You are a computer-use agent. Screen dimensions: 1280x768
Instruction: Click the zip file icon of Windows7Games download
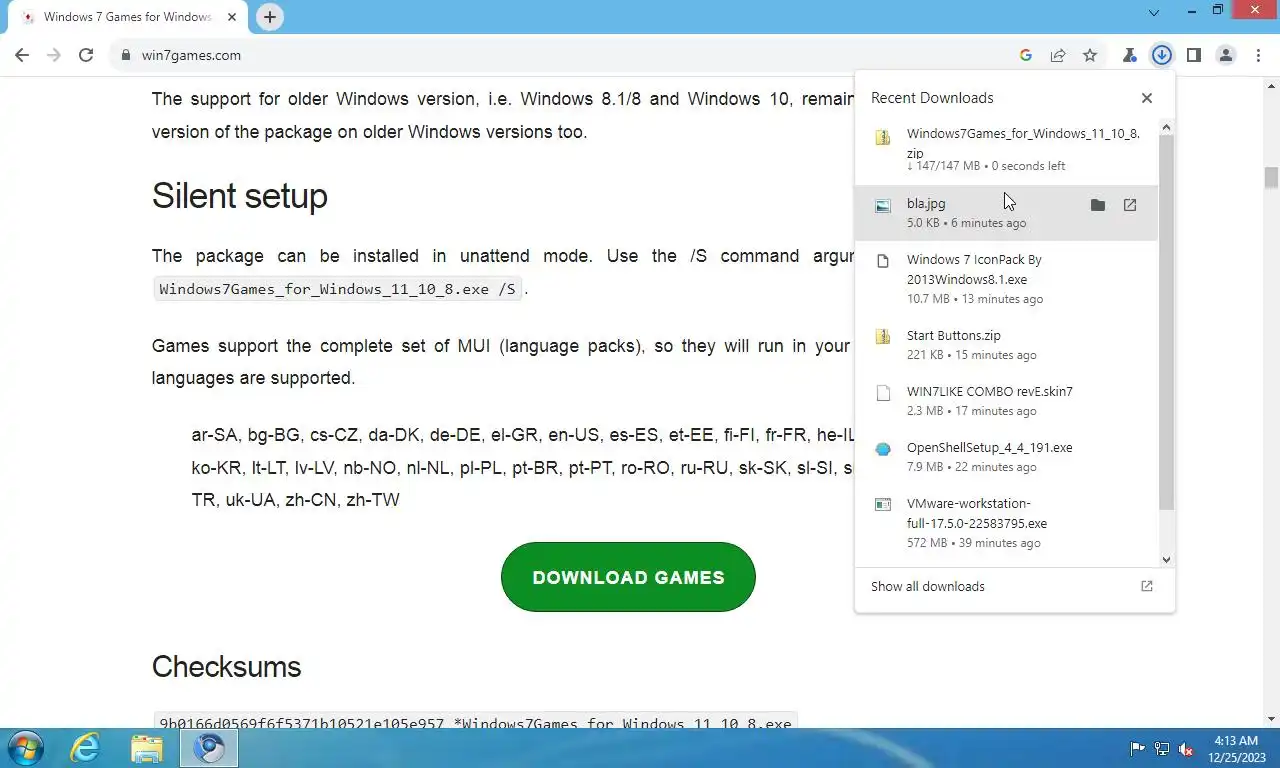coord(883,138)
